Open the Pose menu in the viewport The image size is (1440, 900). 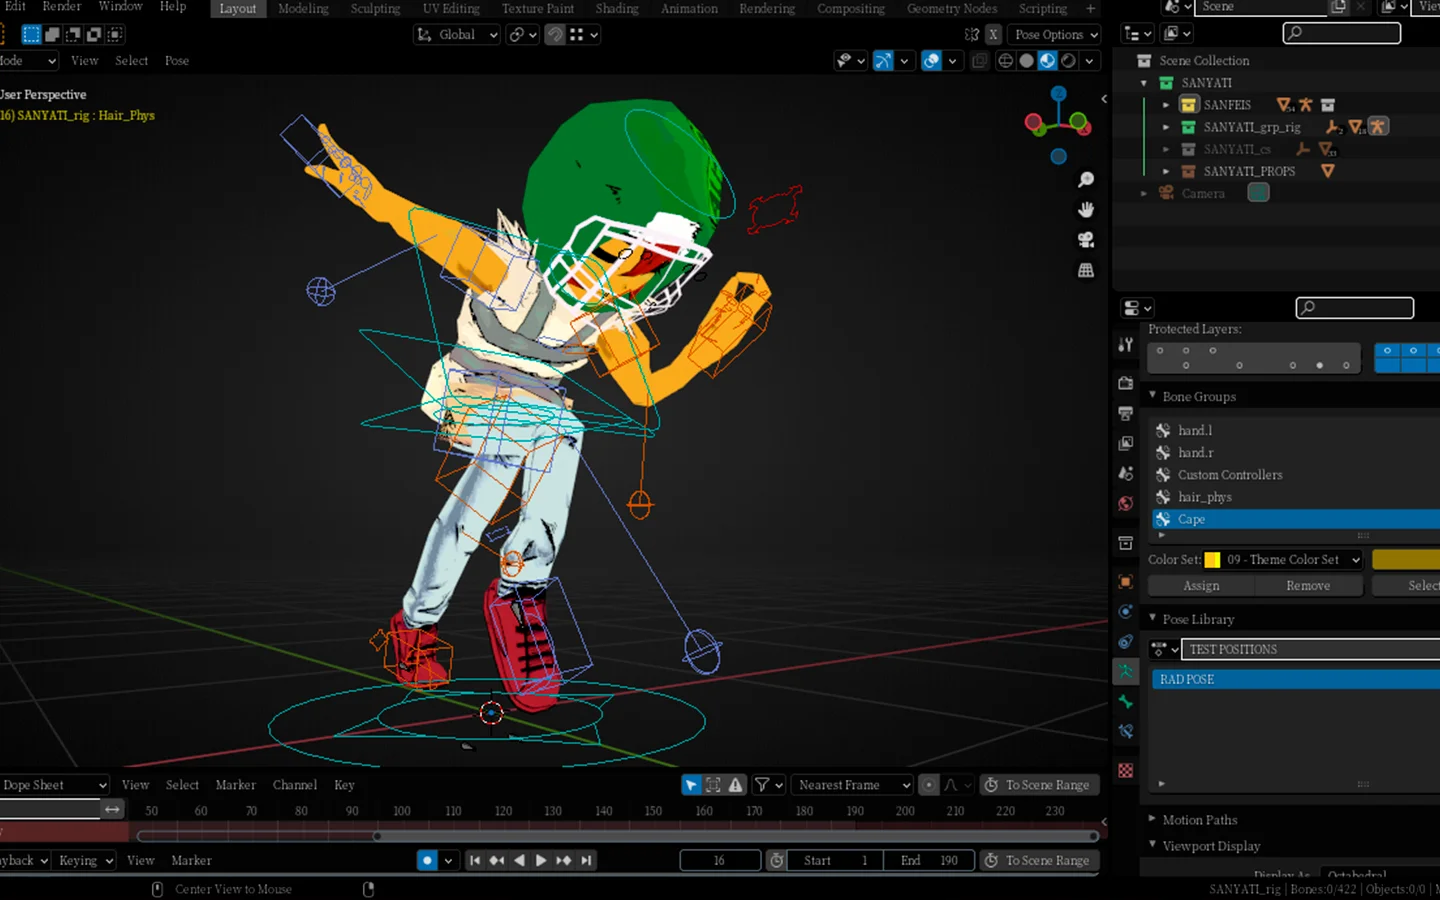click(x=176, y=61)
